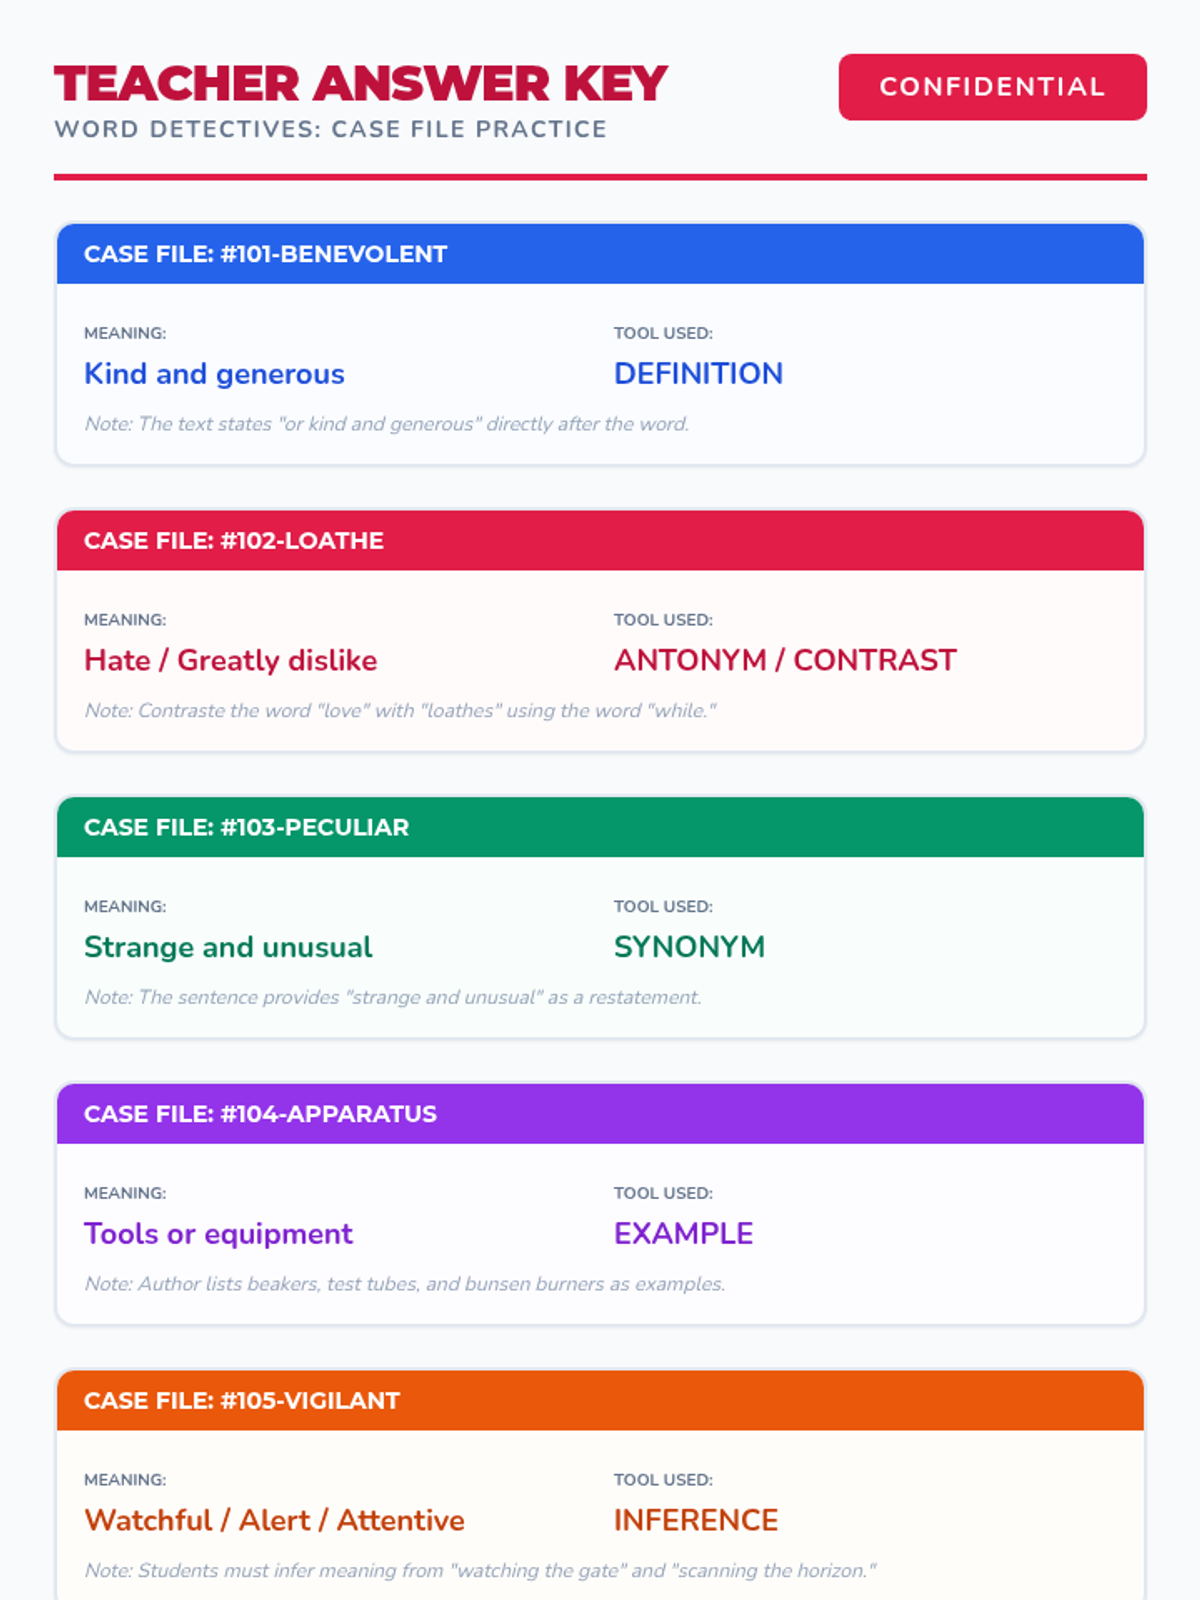
Task: Click the ANTONYM / CONTRAST tool label
Action: tap(785, 661)
